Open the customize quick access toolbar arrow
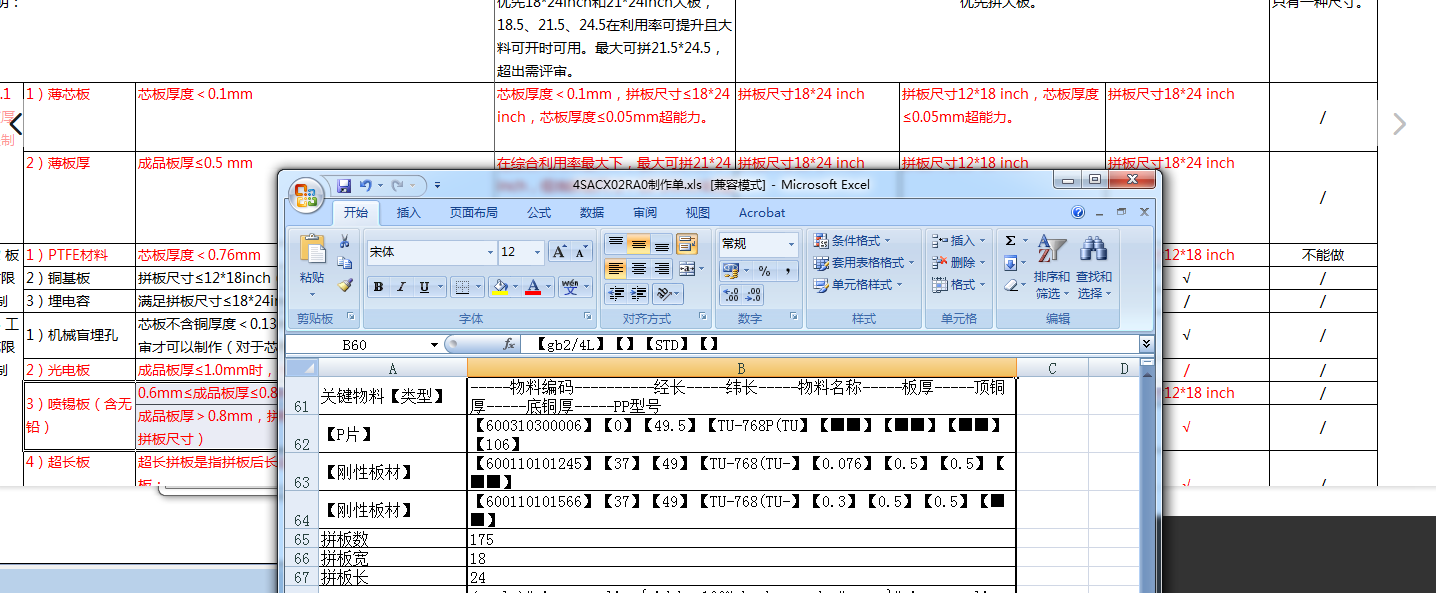The image size is (1436, 593). click(437, 186)
